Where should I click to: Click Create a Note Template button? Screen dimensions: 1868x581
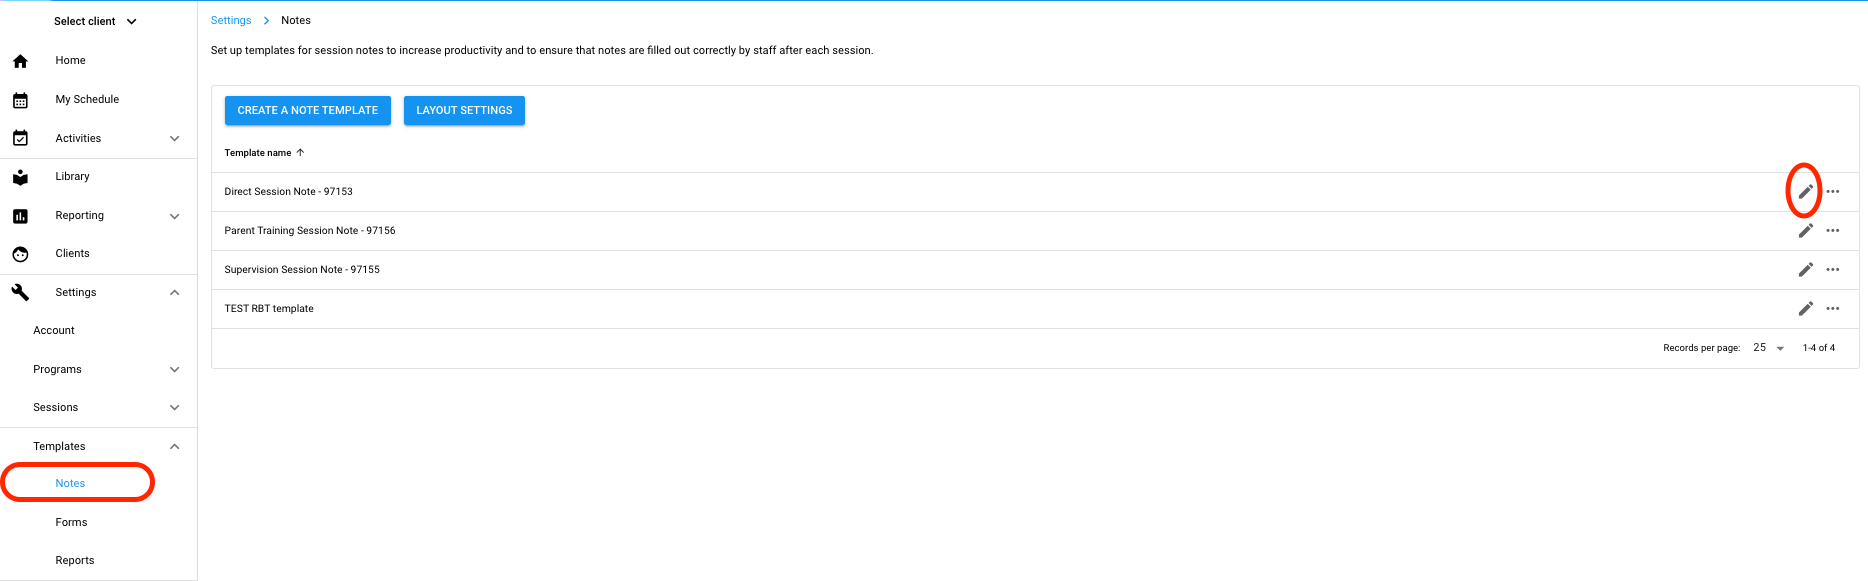pos(307,110)
